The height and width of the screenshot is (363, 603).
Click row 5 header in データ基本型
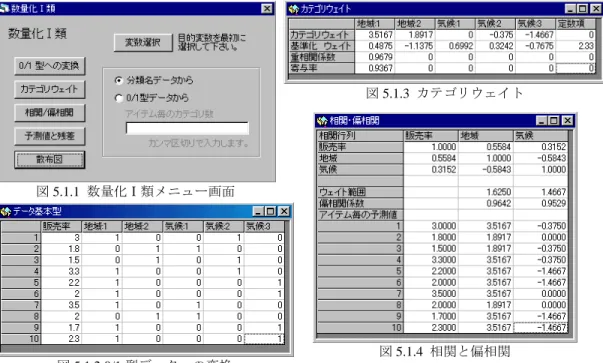[21, 283]
